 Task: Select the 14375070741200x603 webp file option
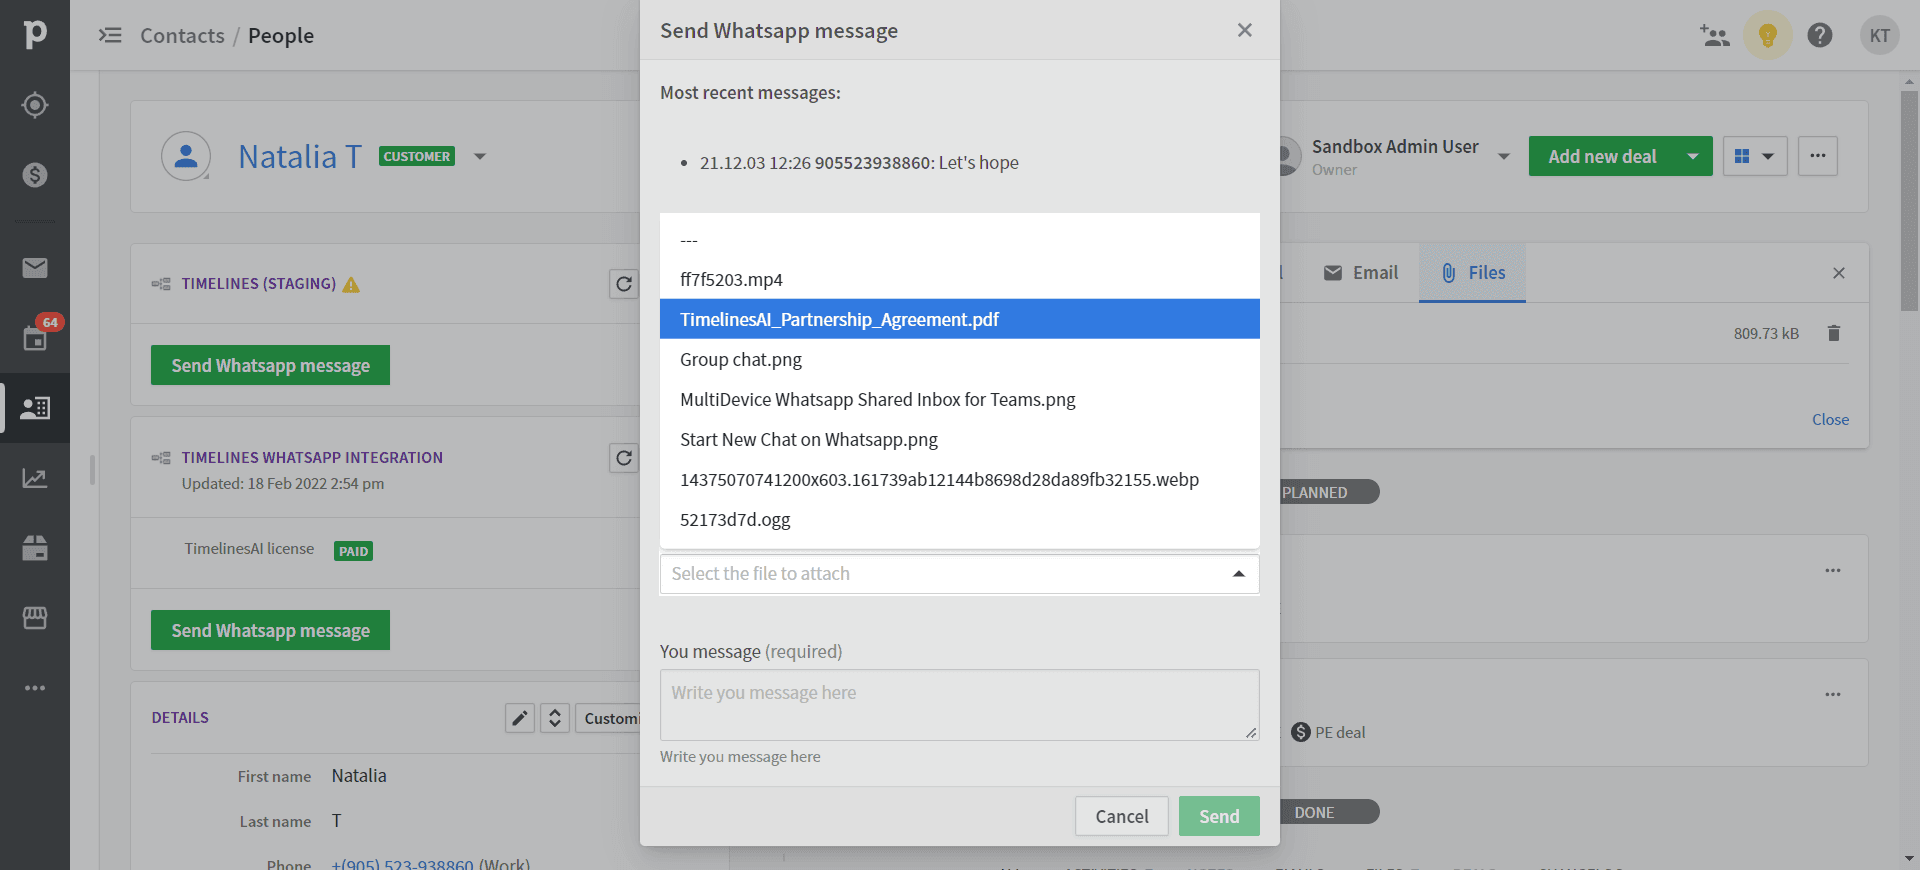point(960,479)
